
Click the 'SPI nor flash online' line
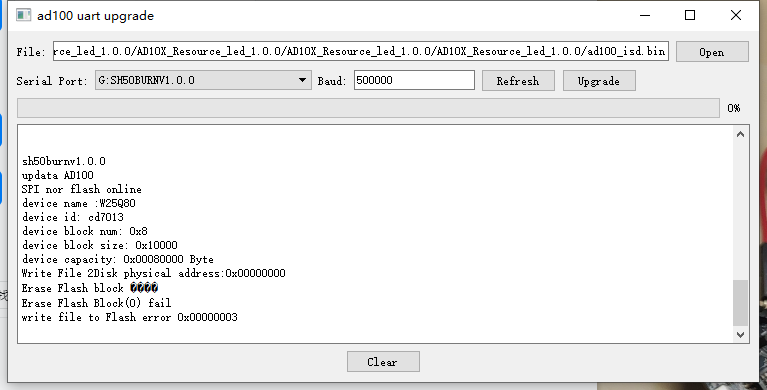pos(82,189)
